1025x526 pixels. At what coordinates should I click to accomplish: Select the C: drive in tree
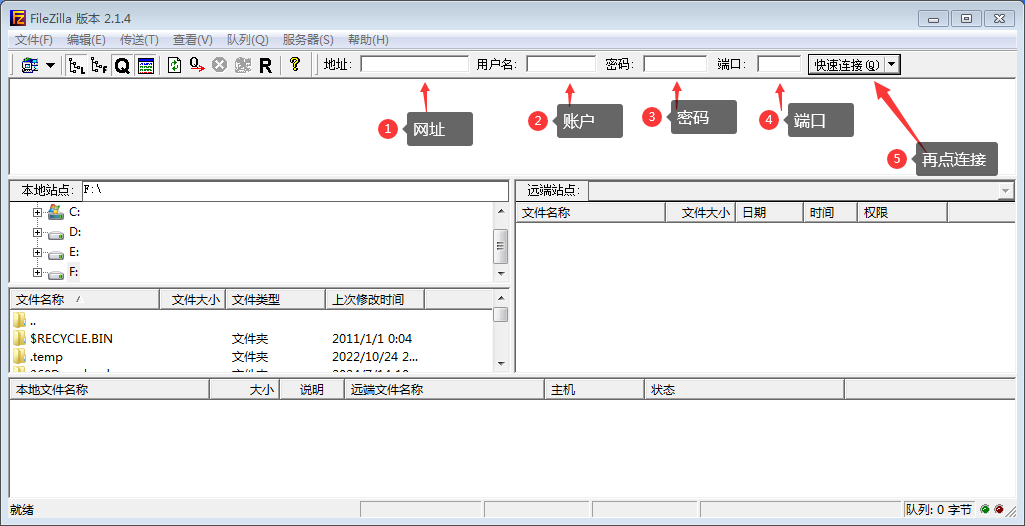(x=75, y=212)
